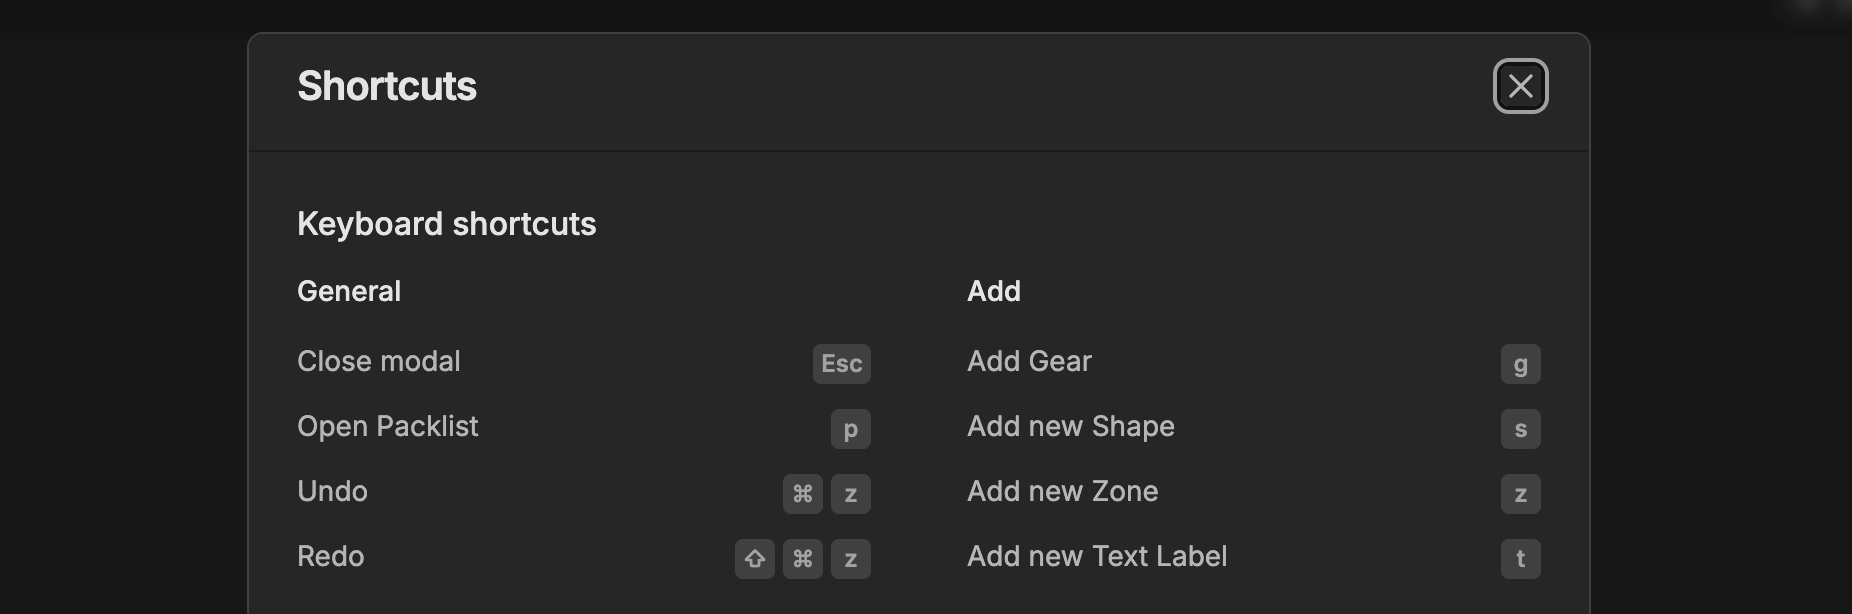
Task: Select the Shortcuts dialog title
Action: (x=386, y=87)
